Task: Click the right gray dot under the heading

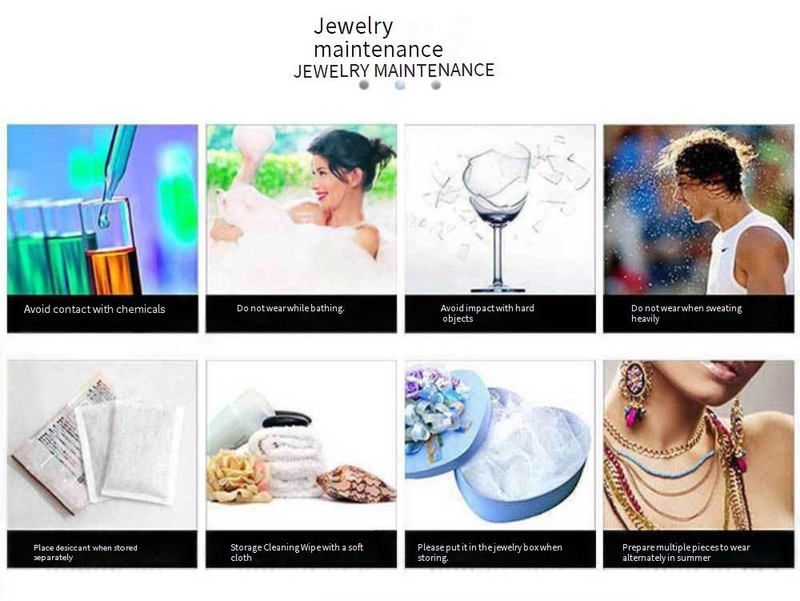Action: 436,85
